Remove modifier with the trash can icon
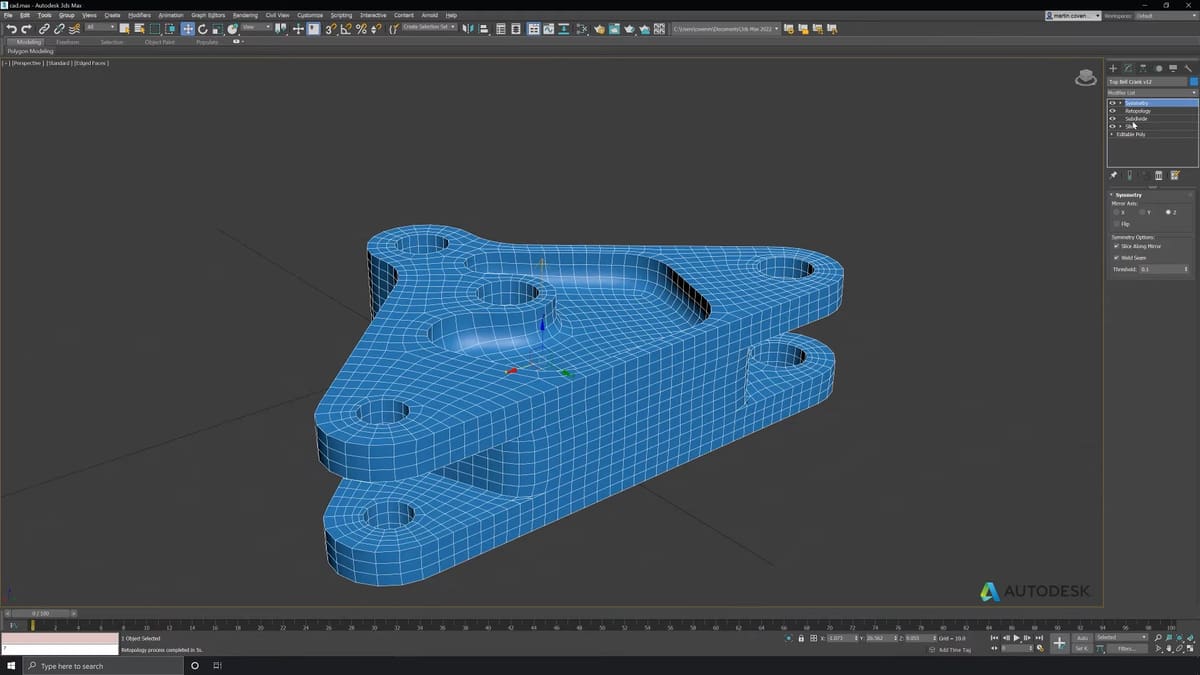Image resolution: width=1200 pixels, height=675 pixels. pos(1159,175)
